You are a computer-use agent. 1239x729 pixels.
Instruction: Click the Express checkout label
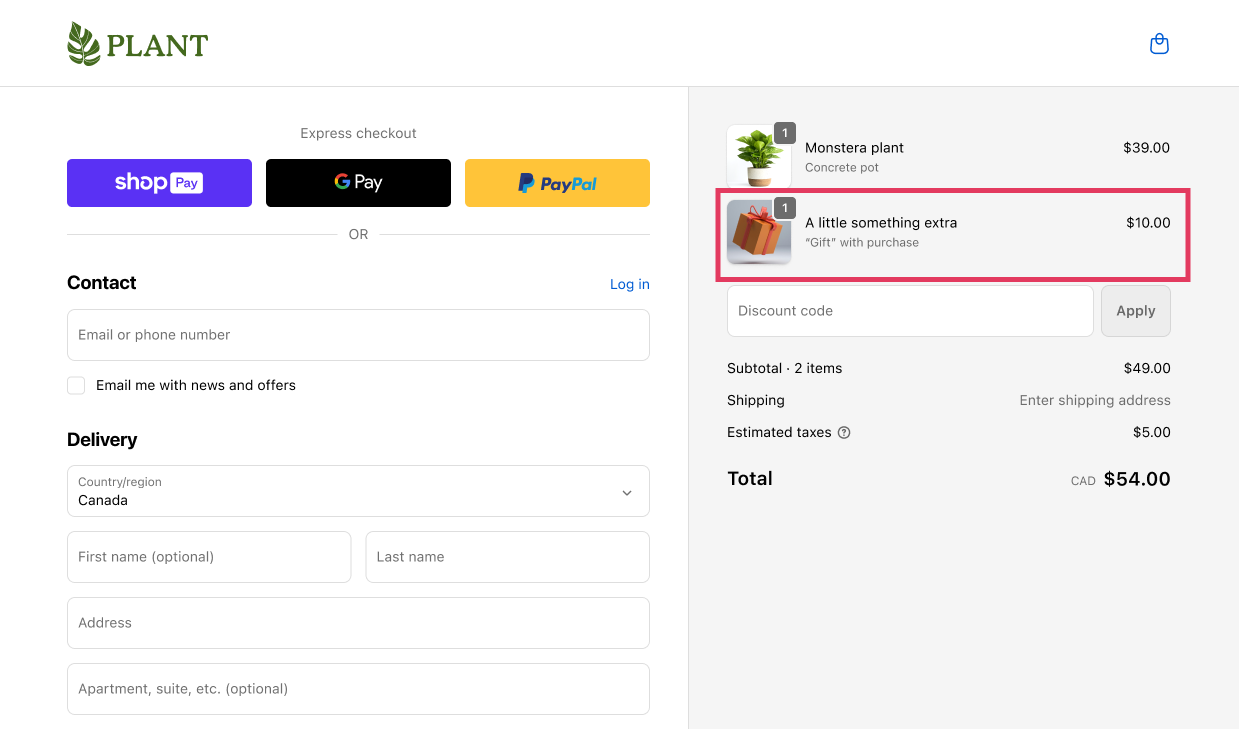pos(358,134)
